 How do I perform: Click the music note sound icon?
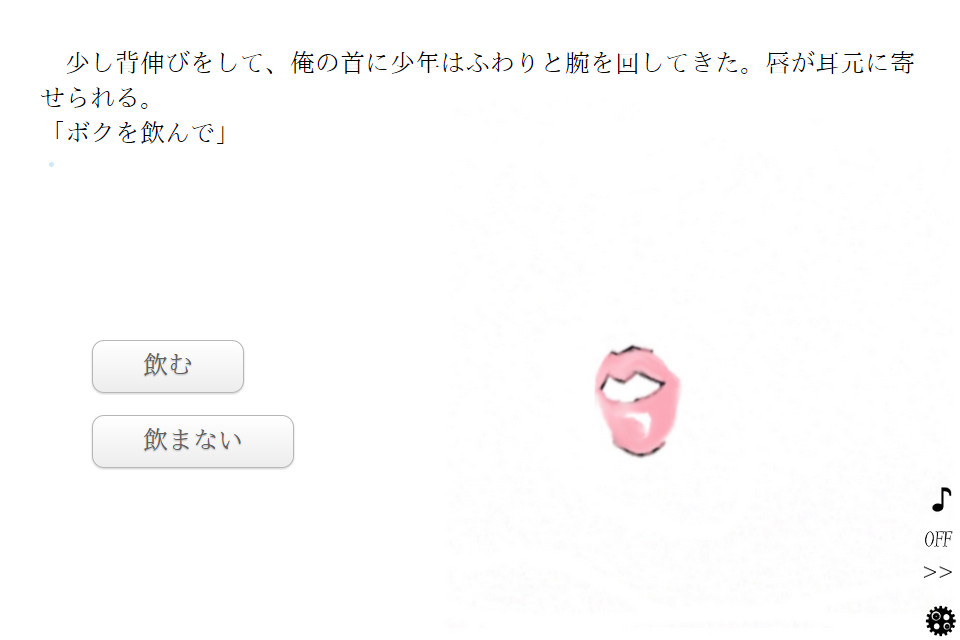pos(941,499)
